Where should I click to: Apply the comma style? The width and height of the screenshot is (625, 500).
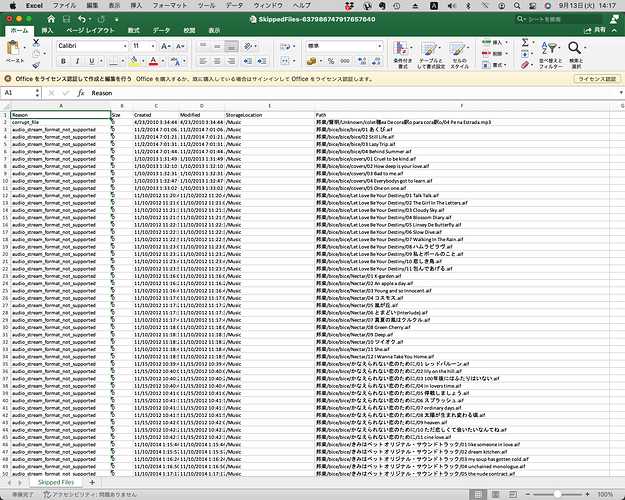(x=345, y=61)
